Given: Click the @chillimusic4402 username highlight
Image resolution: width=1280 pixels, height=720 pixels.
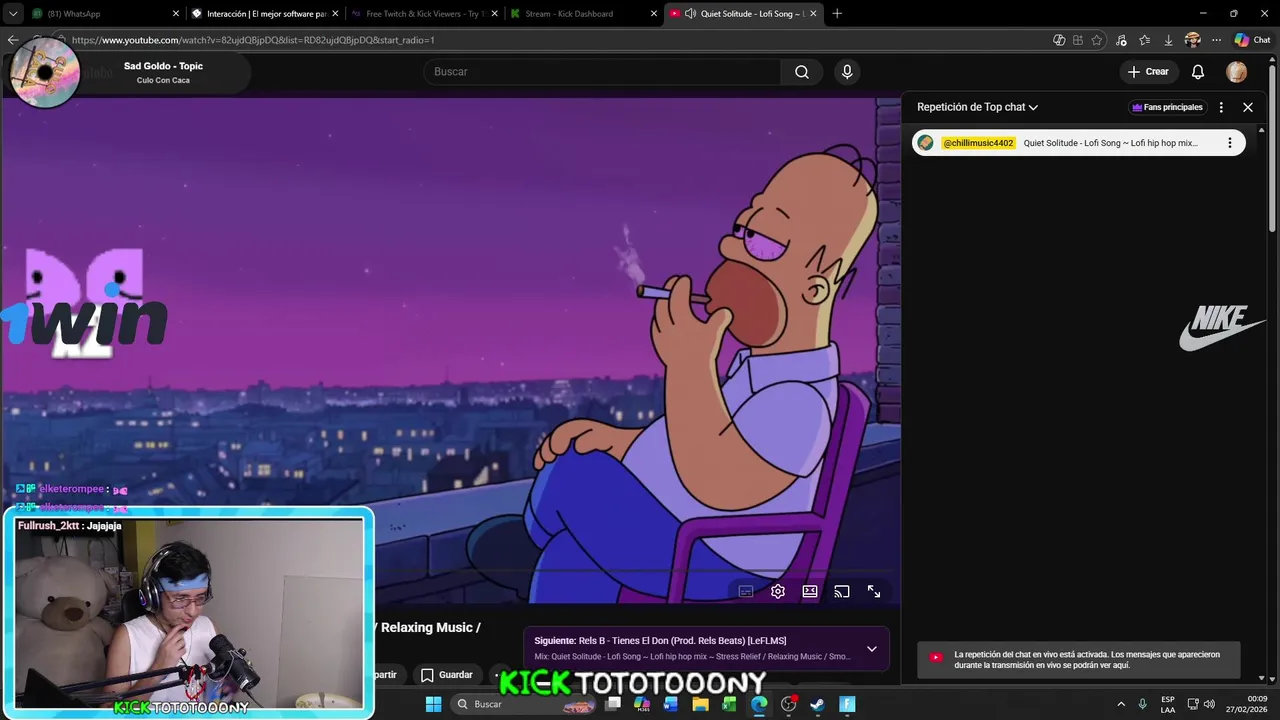Looking at the screenshot, I should 979,143.
